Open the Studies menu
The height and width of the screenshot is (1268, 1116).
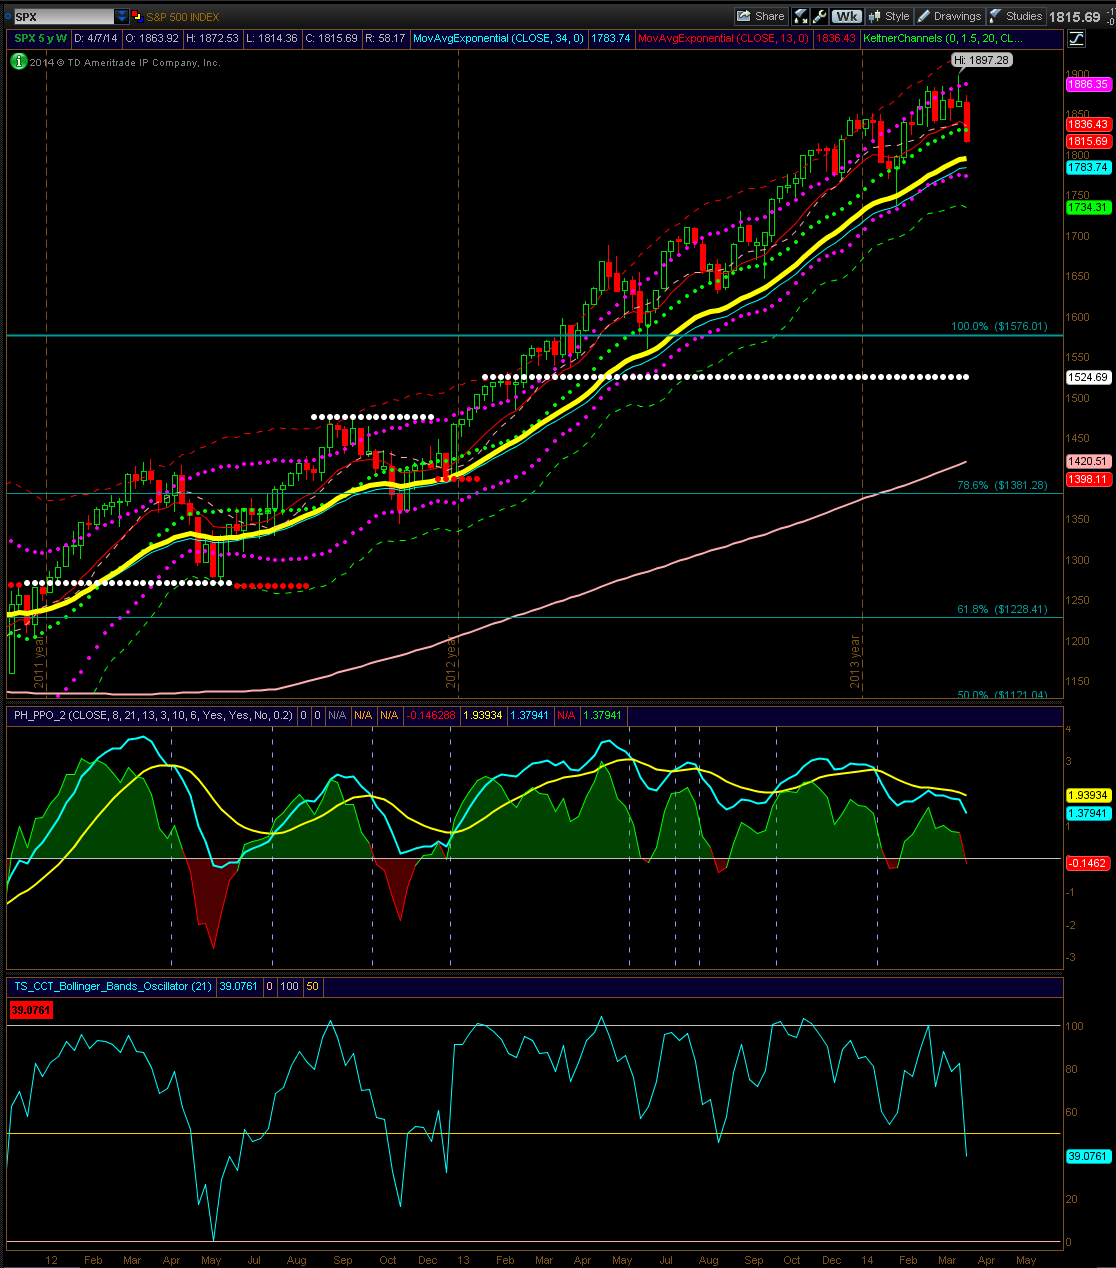[x=1016, y=16]
